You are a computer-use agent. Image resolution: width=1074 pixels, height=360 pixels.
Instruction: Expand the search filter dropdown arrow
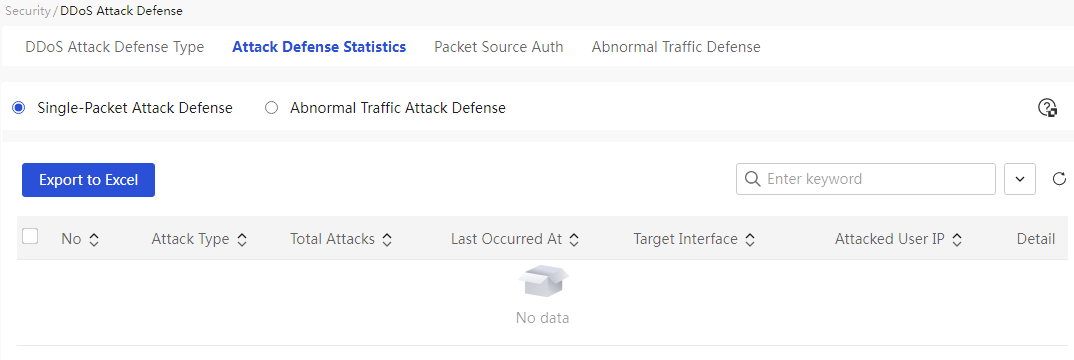coord(1020,179)
